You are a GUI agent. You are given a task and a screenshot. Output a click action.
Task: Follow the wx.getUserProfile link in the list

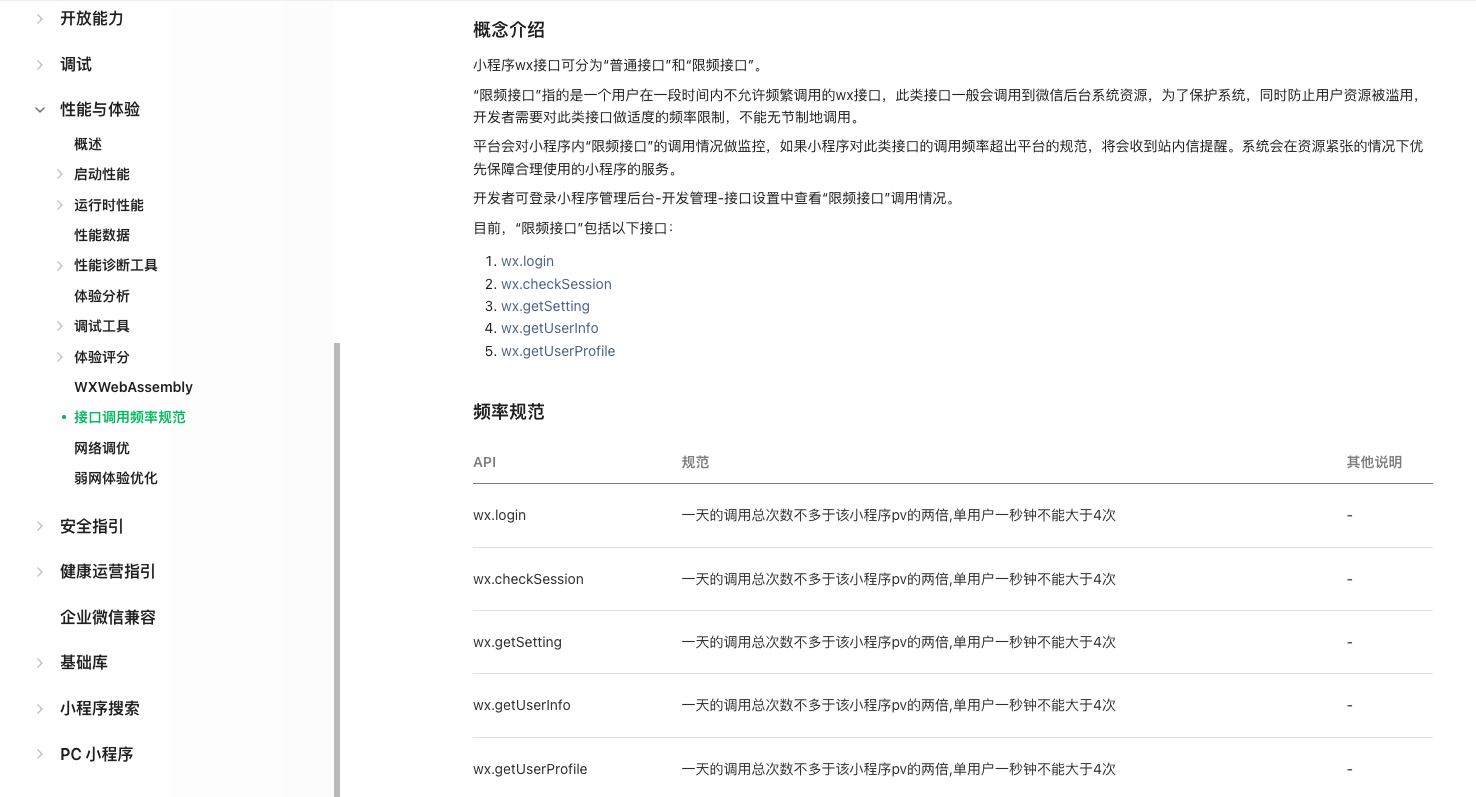pyautogui.click(x=558, y=351)
